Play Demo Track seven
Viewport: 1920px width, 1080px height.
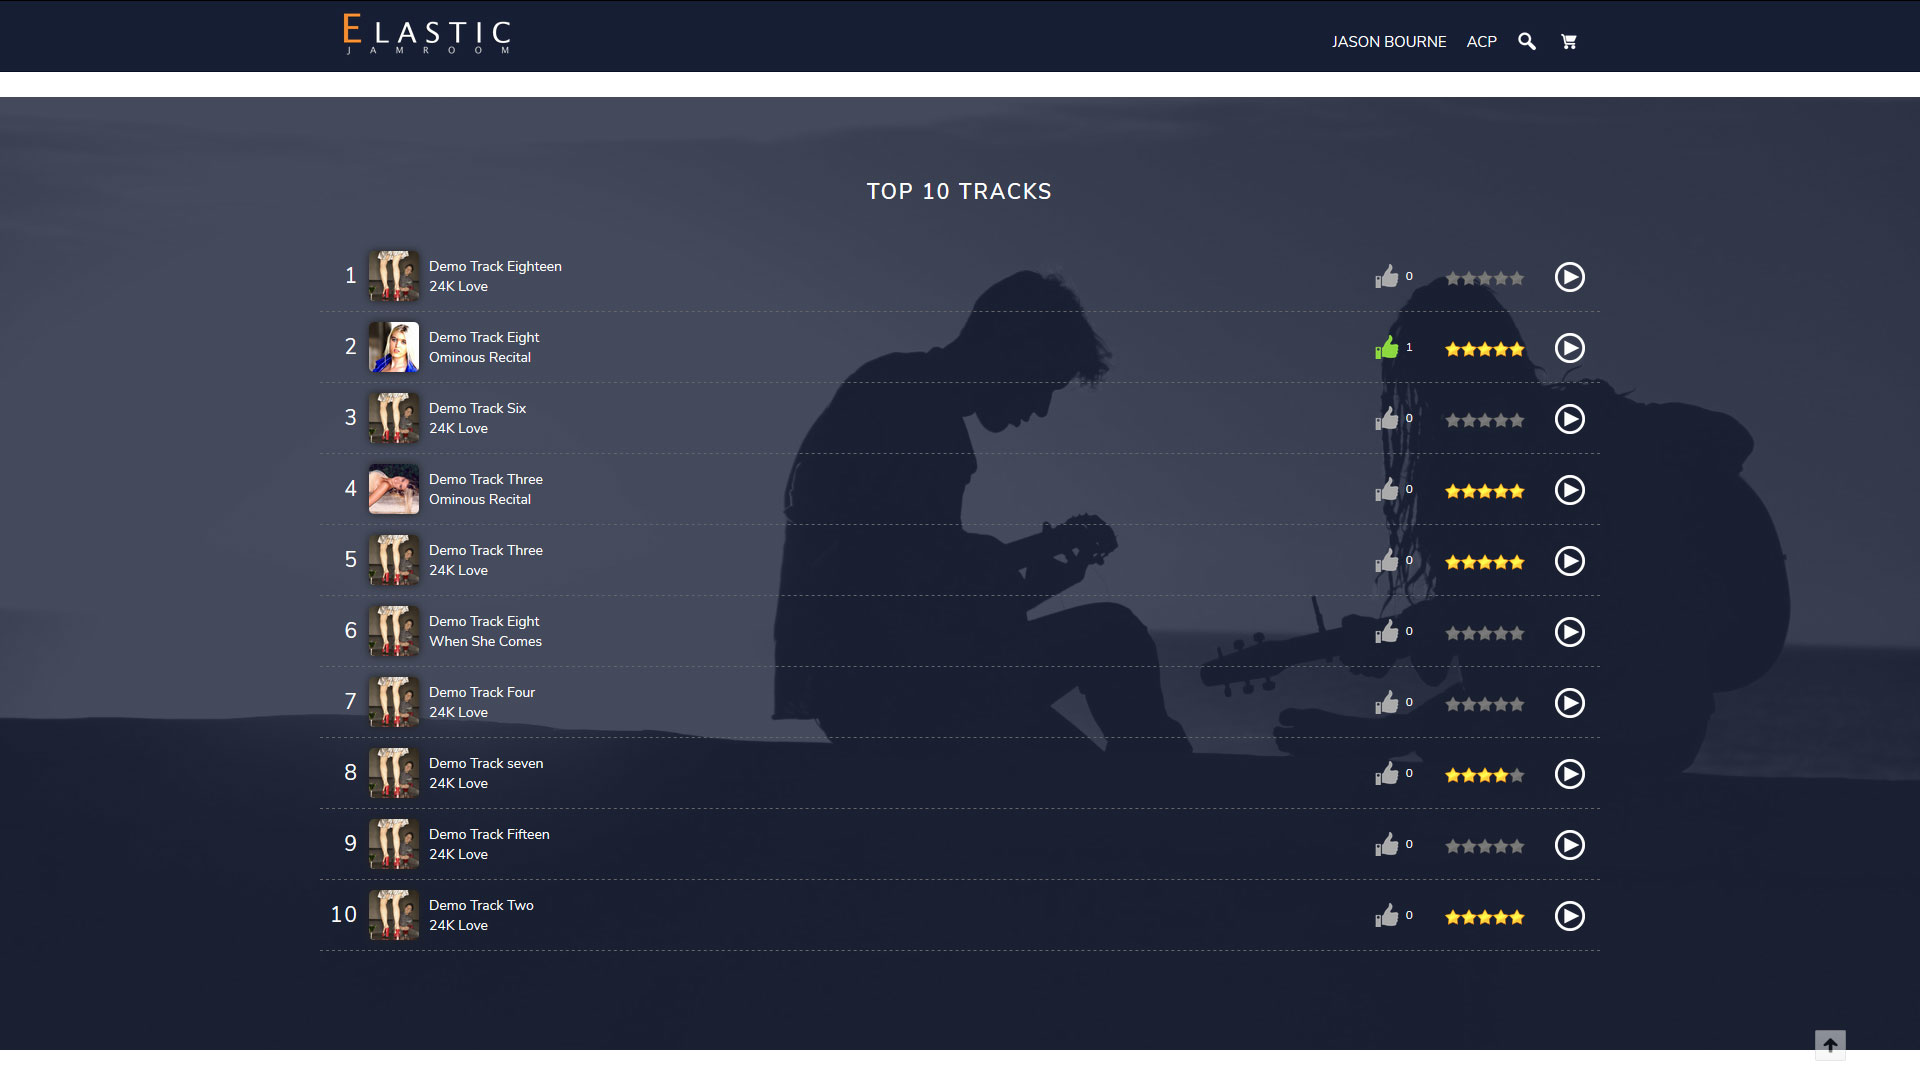(1569, 774)
